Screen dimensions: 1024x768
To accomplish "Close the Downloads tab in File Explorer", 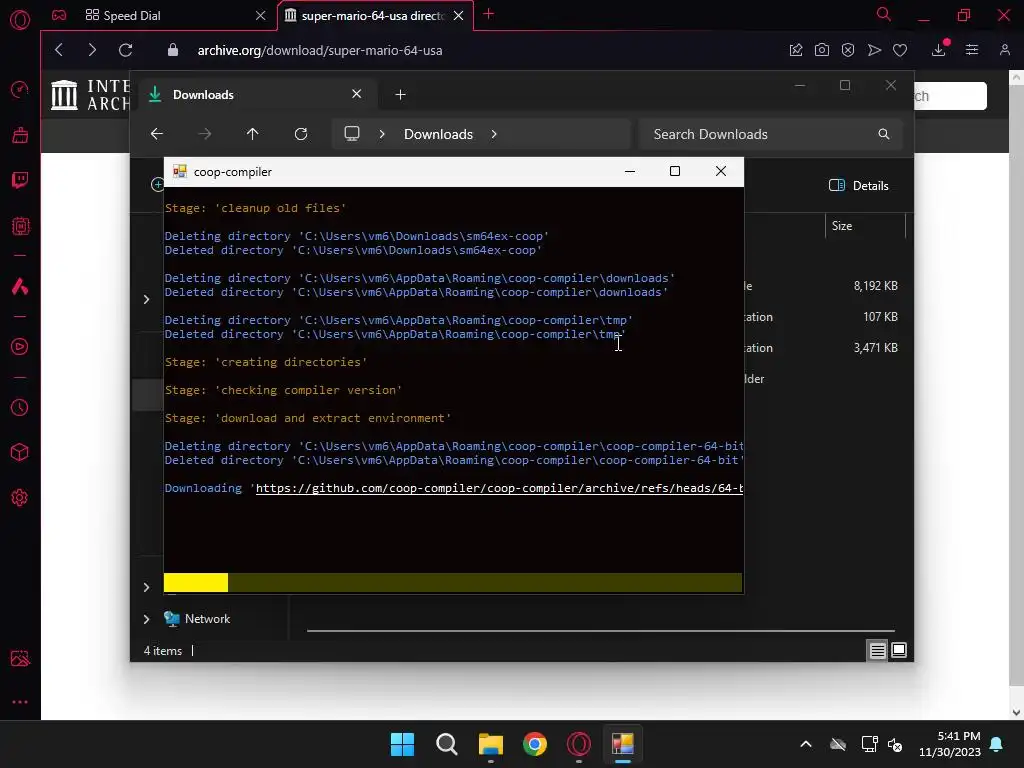I will (357, 94).
